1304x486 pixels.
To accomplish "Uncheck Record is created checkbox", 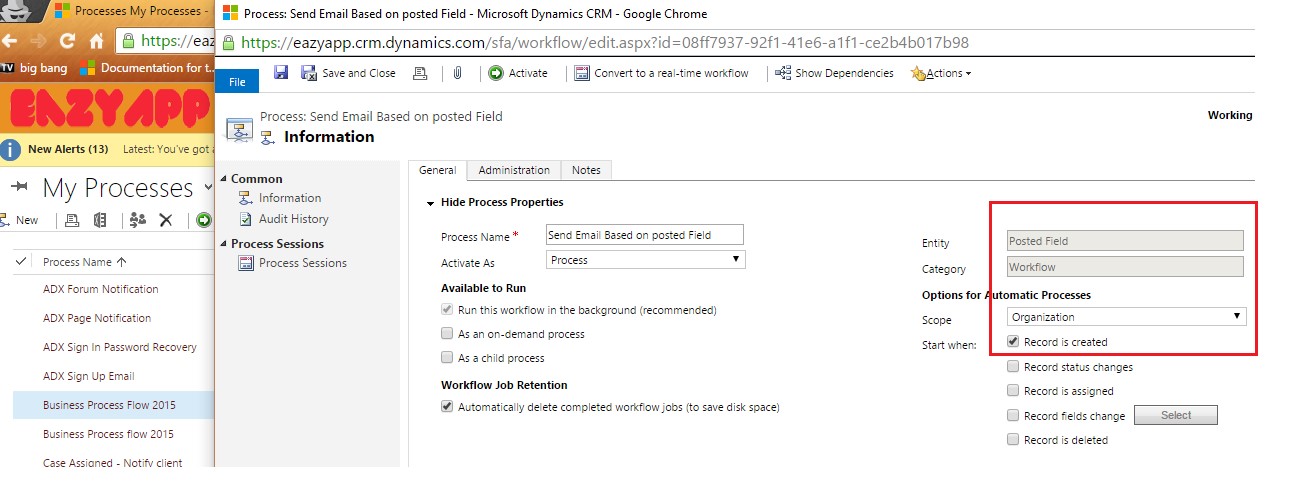I will coord(1014,342).
